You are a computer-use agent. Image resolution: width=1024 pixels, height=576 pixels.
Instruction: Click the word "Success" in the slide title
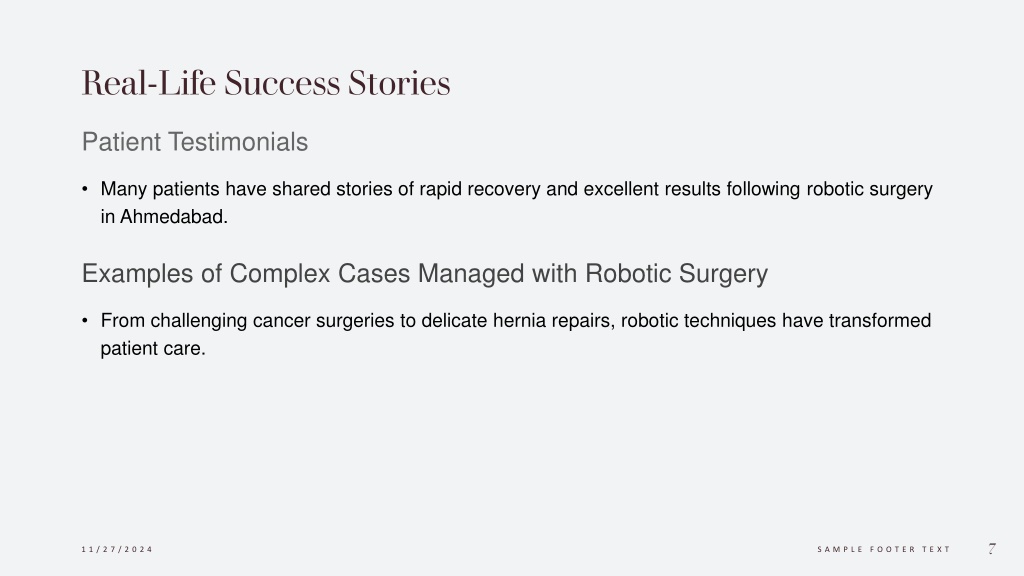[x=282, y=84]
